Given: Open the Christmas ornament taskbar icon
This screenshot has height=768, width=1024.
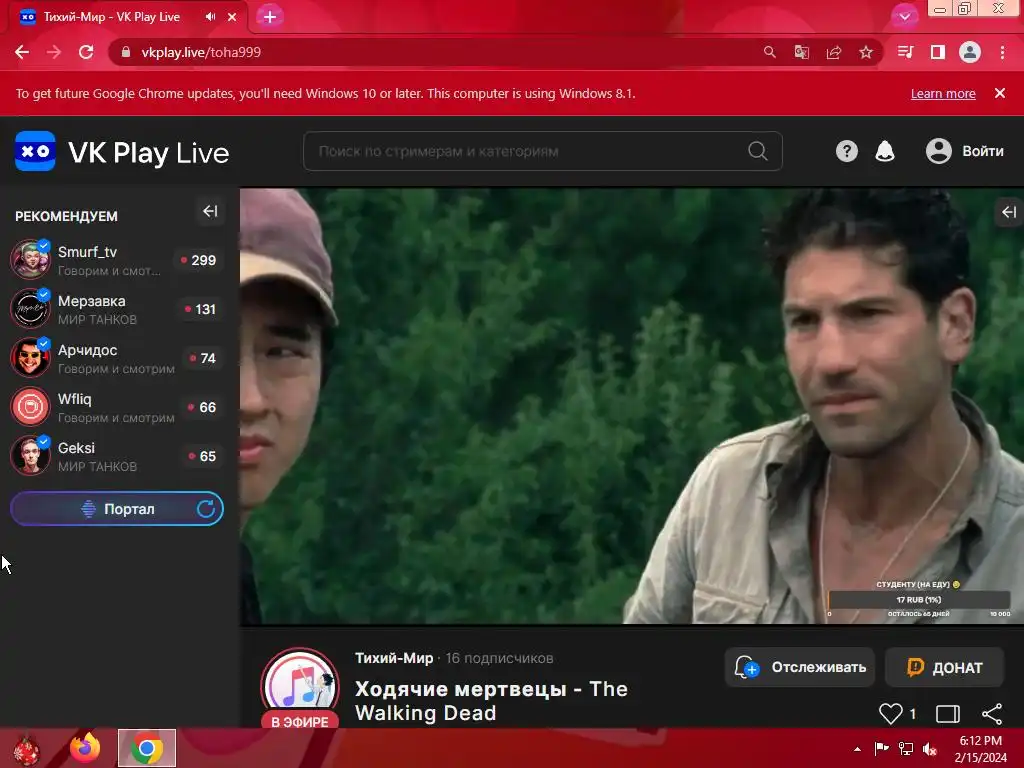Looking at the screenshot, I should (26, 750).
